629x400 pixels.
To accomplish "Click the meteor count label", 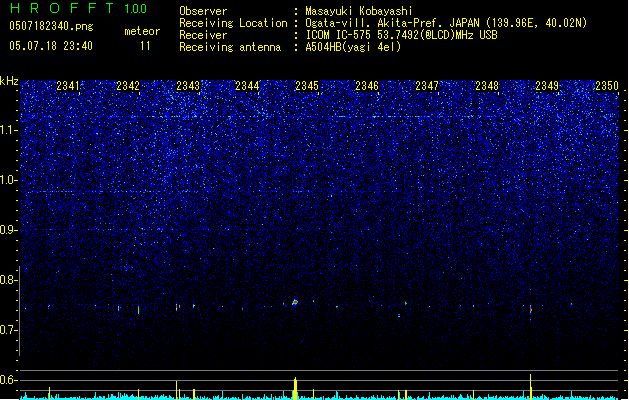I will point(142,31).
